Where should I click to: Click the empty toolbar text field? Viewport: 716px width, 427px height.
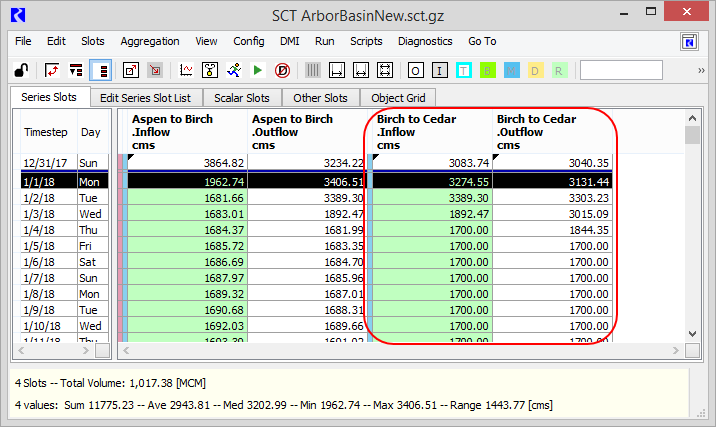(x=621, y=70)
